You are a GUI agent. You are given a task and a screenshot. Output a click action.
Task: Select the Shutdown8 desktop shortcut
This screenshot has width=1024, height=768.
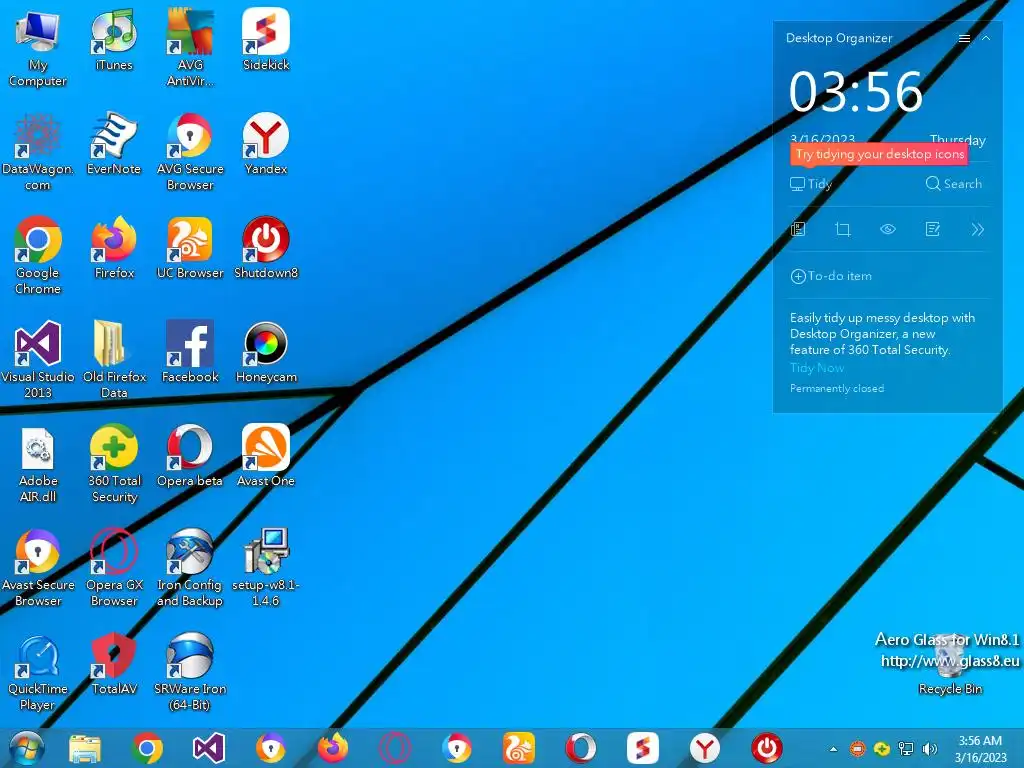pyautogui.click(x=266, y=248)
